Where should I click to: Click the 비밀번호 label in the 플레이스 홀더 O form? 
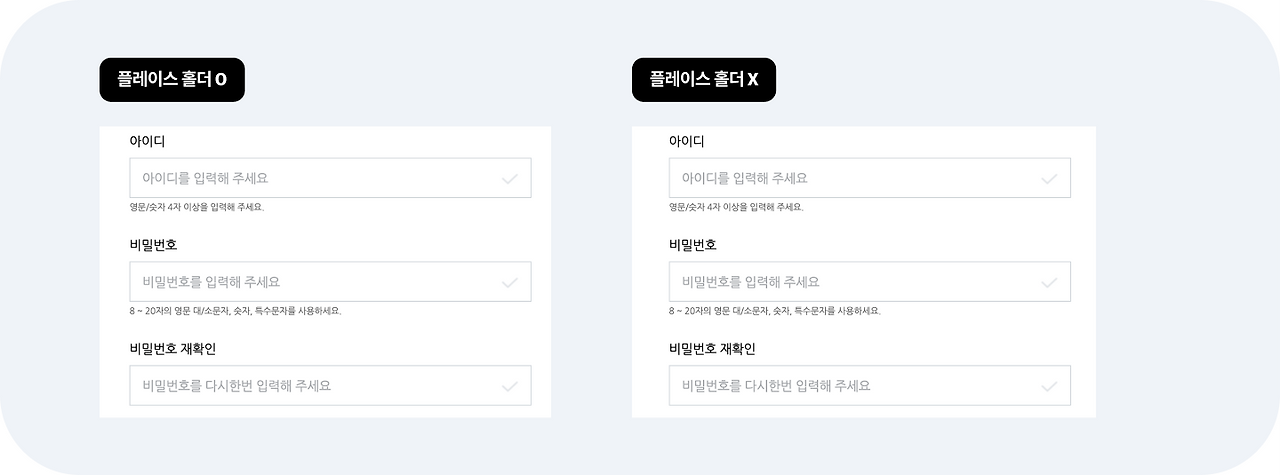coord(153,245)
